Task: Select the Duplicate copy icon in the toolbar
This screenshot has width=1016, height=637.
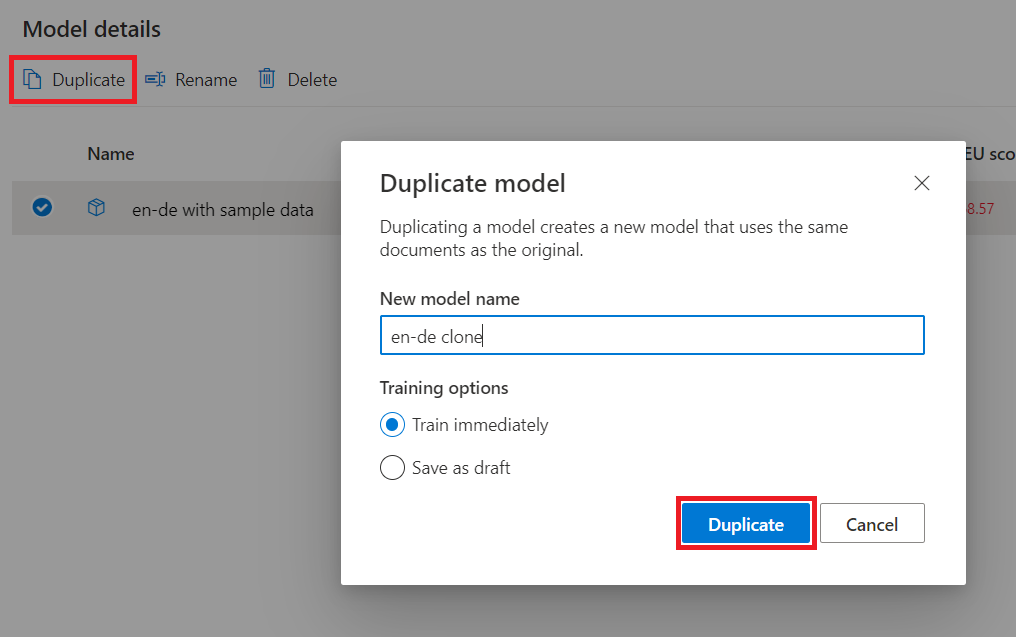Action: 33,79
